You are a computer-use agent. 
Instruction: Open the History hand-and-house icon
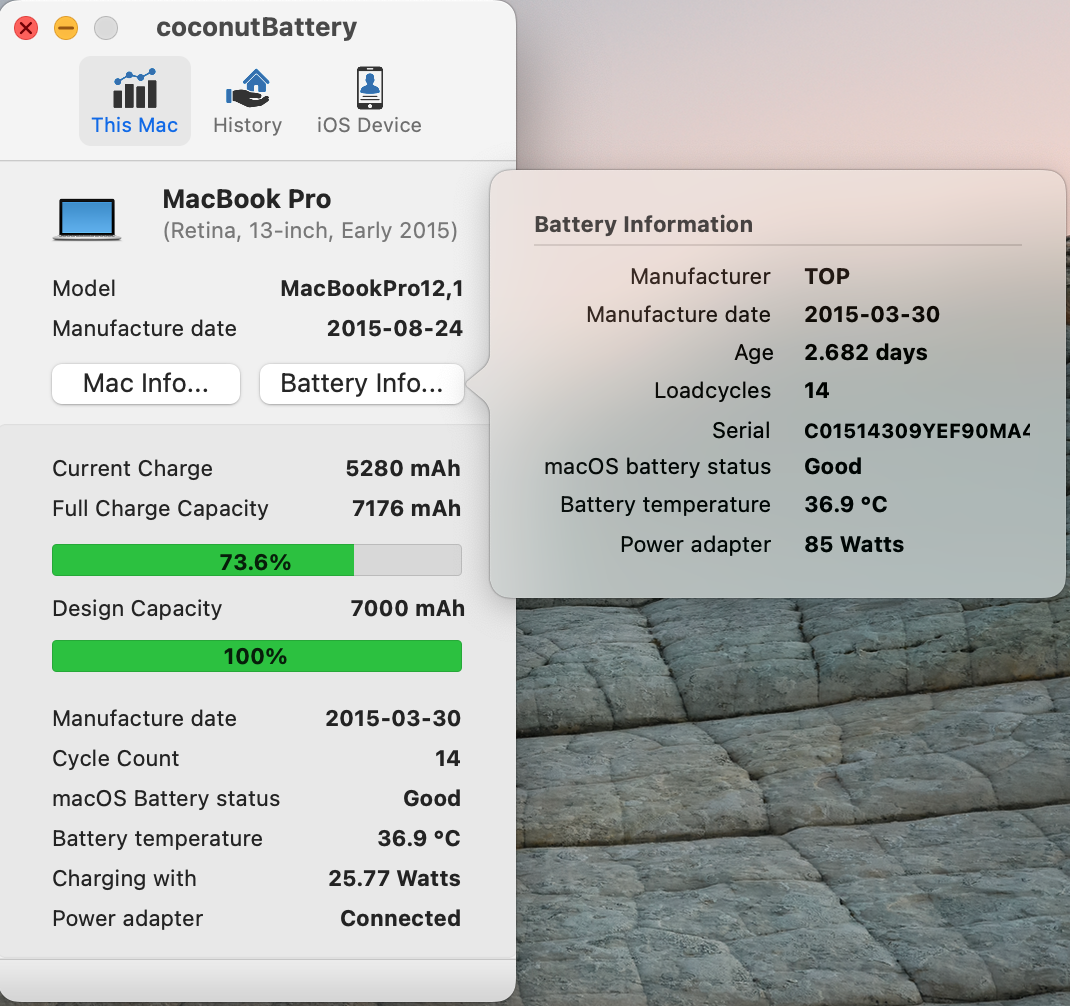(248, 88)
